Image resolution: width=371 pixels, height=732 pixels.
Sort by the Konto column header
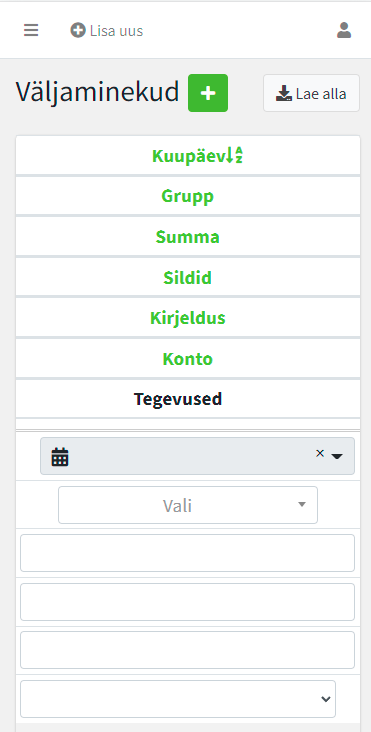point(188,359)
